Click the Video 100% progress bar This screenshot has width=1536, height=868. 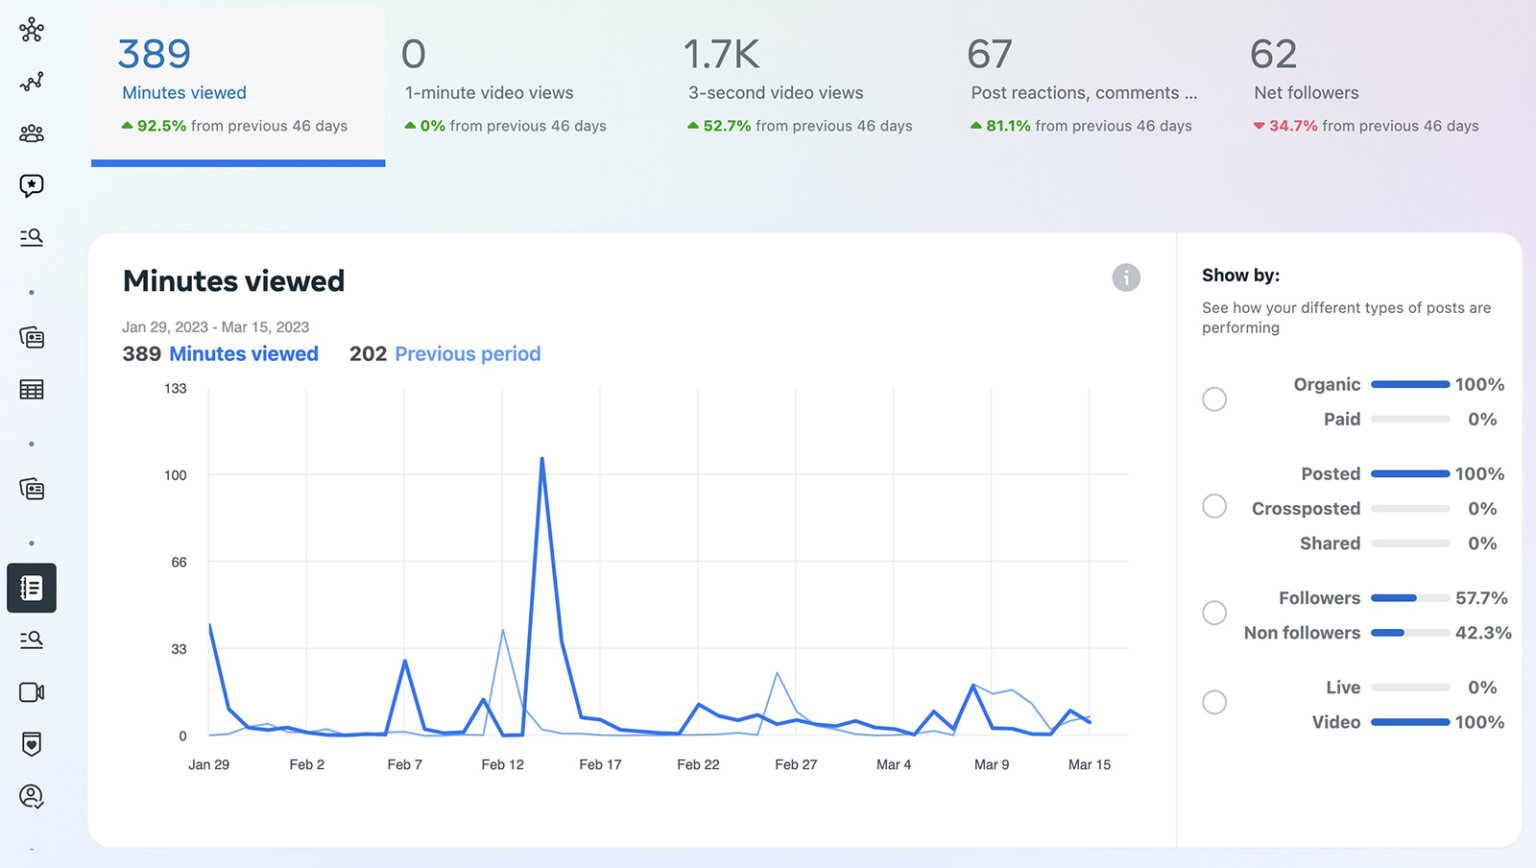point(1410,721)
